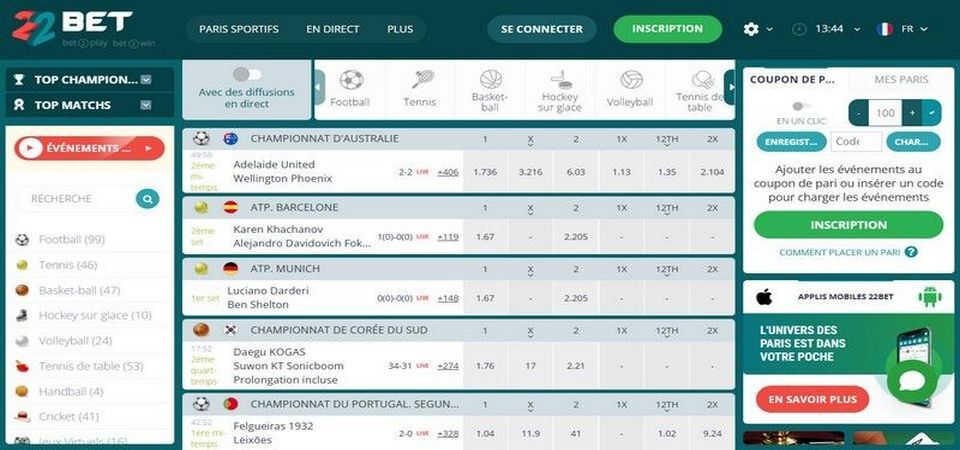
Task: Toggle Avec des diffusions en direct switch
Action: coord(247,74)
